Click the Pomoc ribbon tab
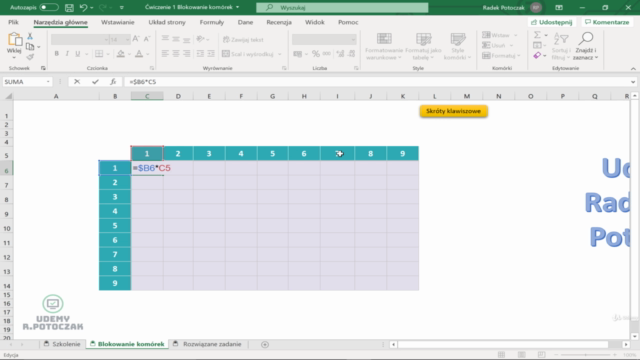The image size is (640, 360). click(348, 22)
